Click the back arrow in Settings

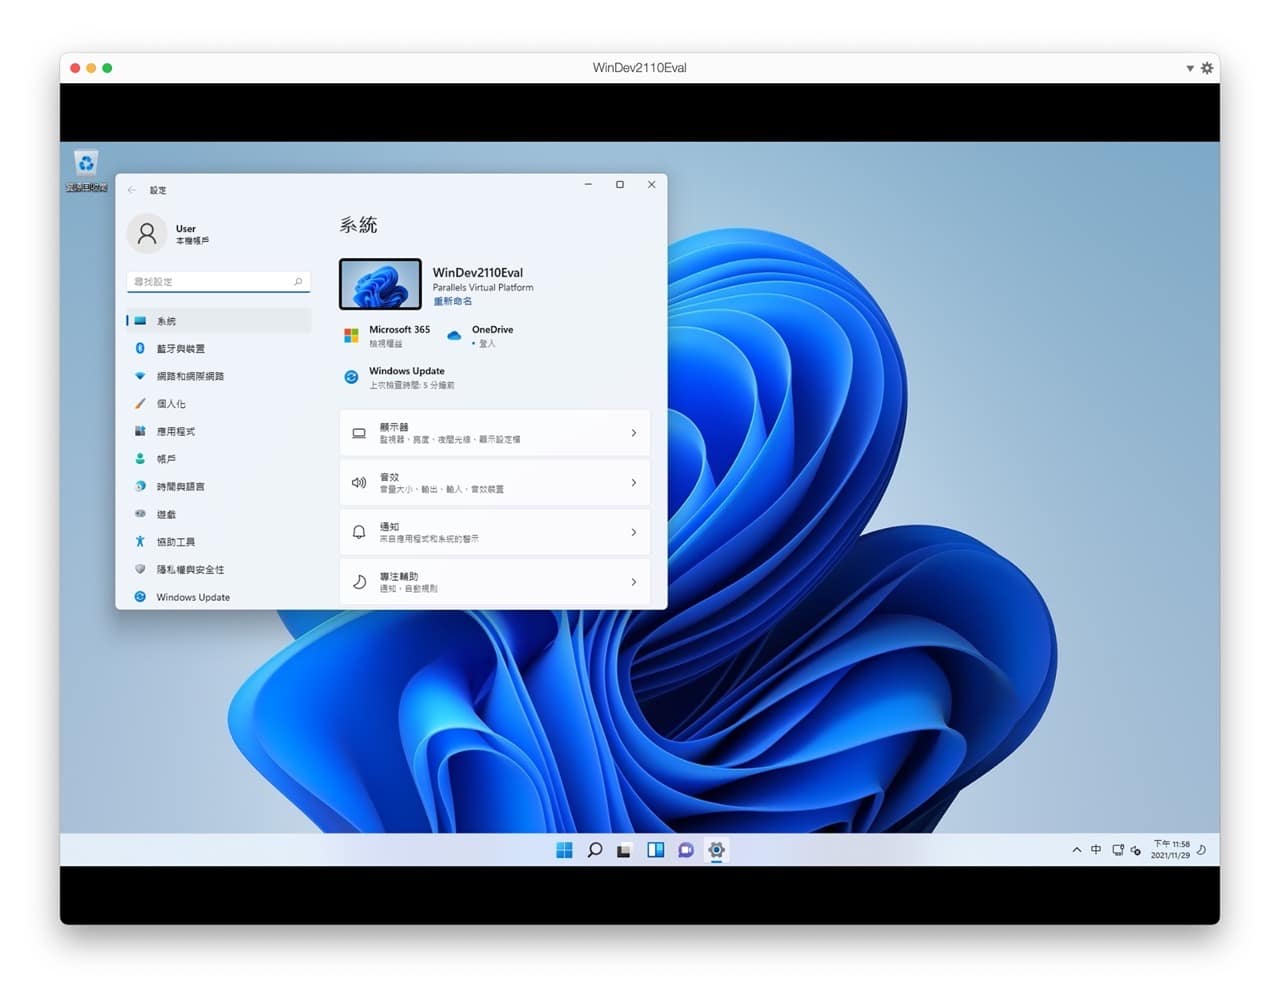point(132,190)
